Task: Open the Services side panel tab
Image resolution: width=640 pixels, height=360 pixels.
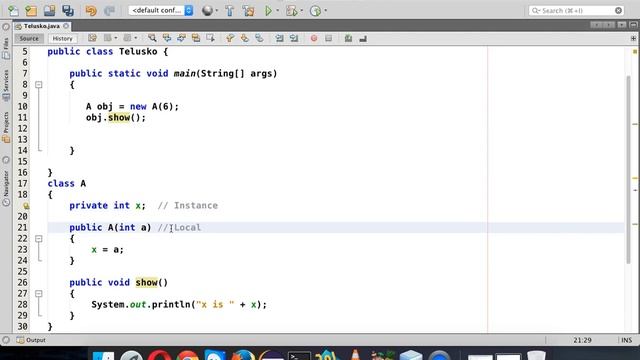Action: click(x=6, y=85)
